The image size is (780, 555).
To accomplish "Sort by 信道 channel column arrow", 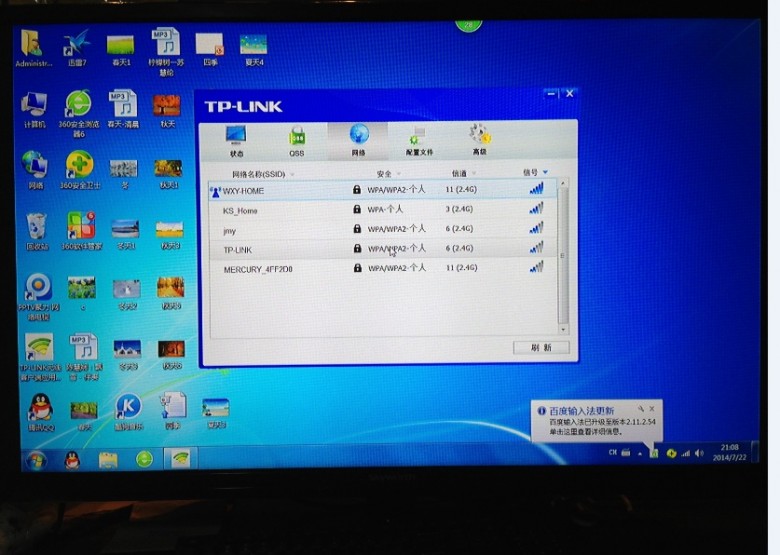I will tap(474, 174).
